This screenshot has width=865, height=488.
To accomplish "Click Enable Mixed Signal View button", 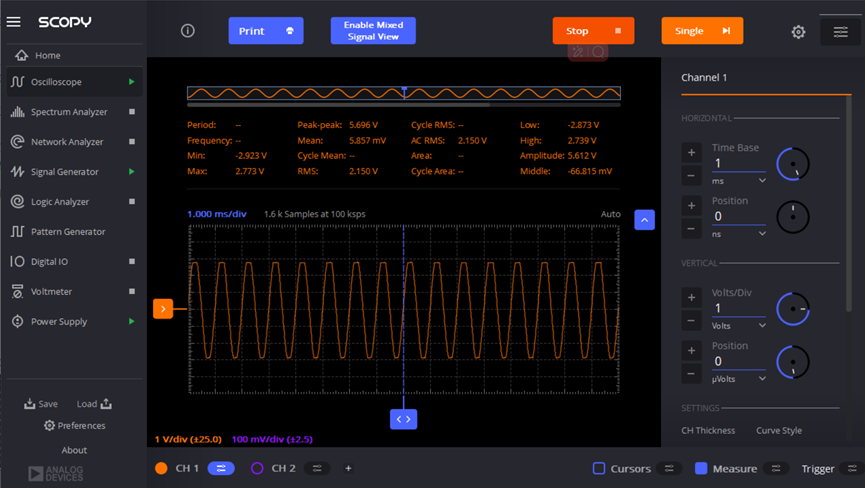I will (373, 31).
